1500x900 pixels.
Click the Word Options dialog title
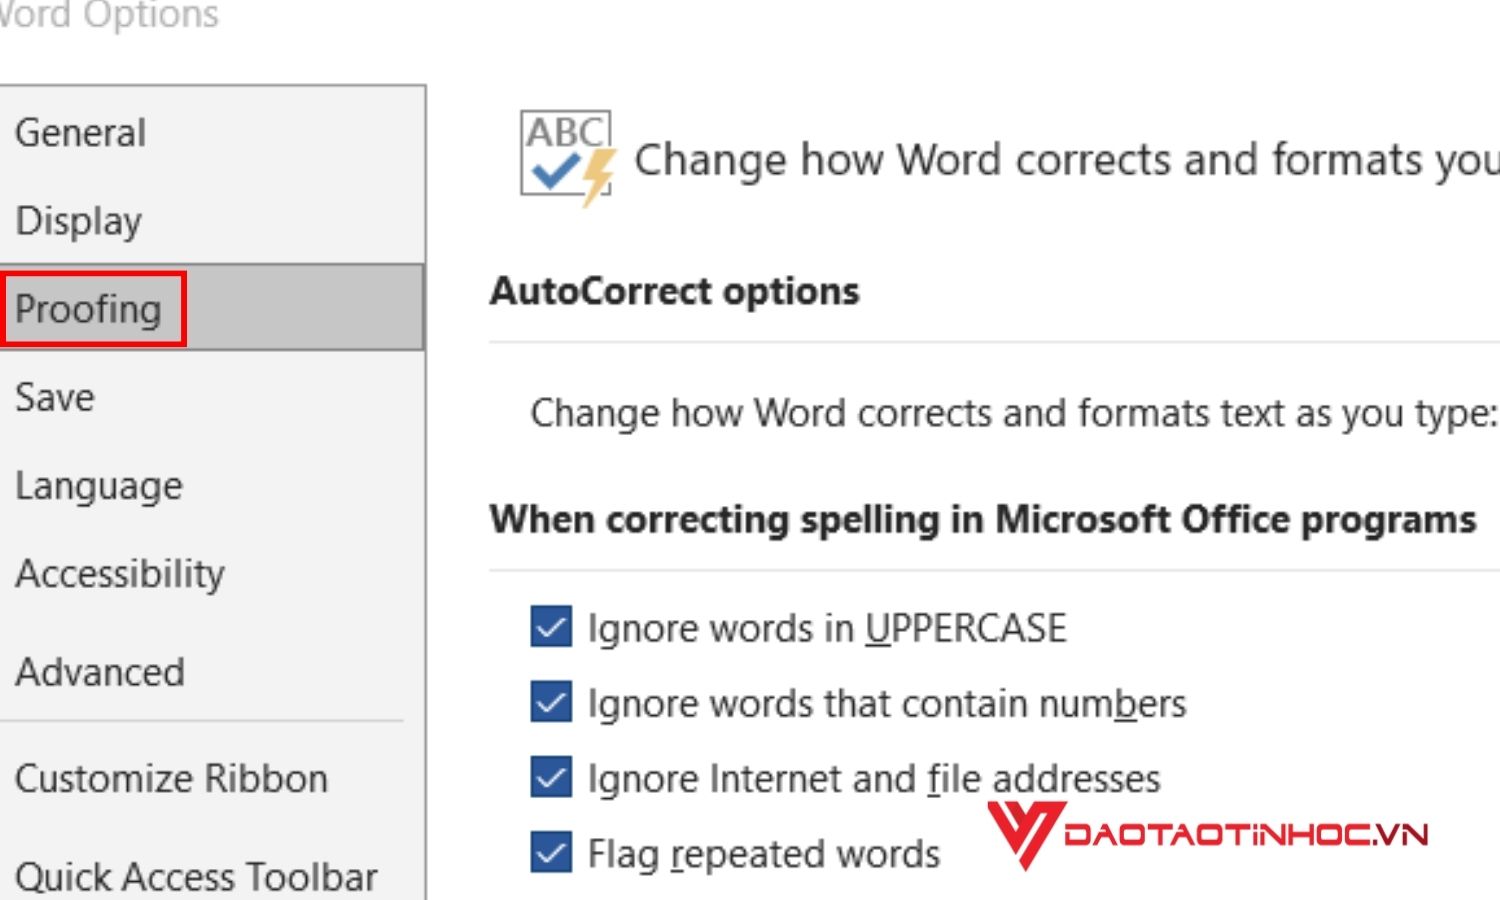point(109,15)
